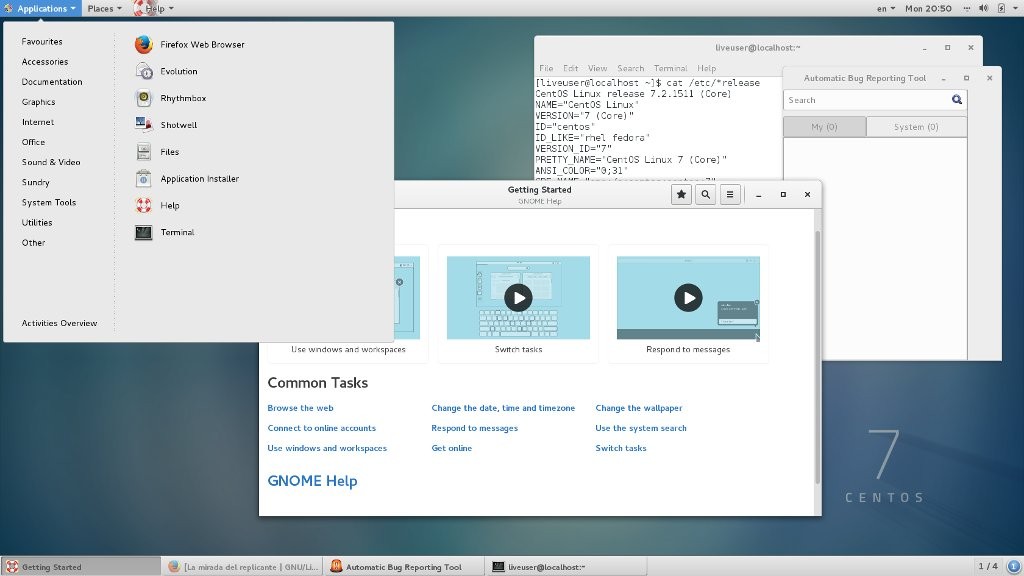
Task: Launch Firefox Web Browser from Favourites
Action: tap(189, 44)
